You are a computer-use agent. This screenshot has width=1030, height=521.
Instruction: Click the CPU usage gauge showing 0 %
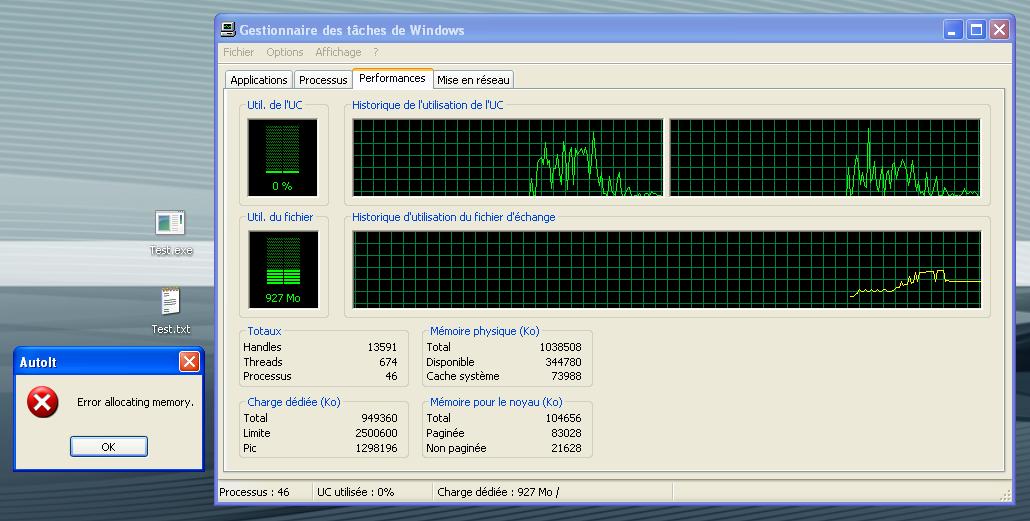(282, 158)
